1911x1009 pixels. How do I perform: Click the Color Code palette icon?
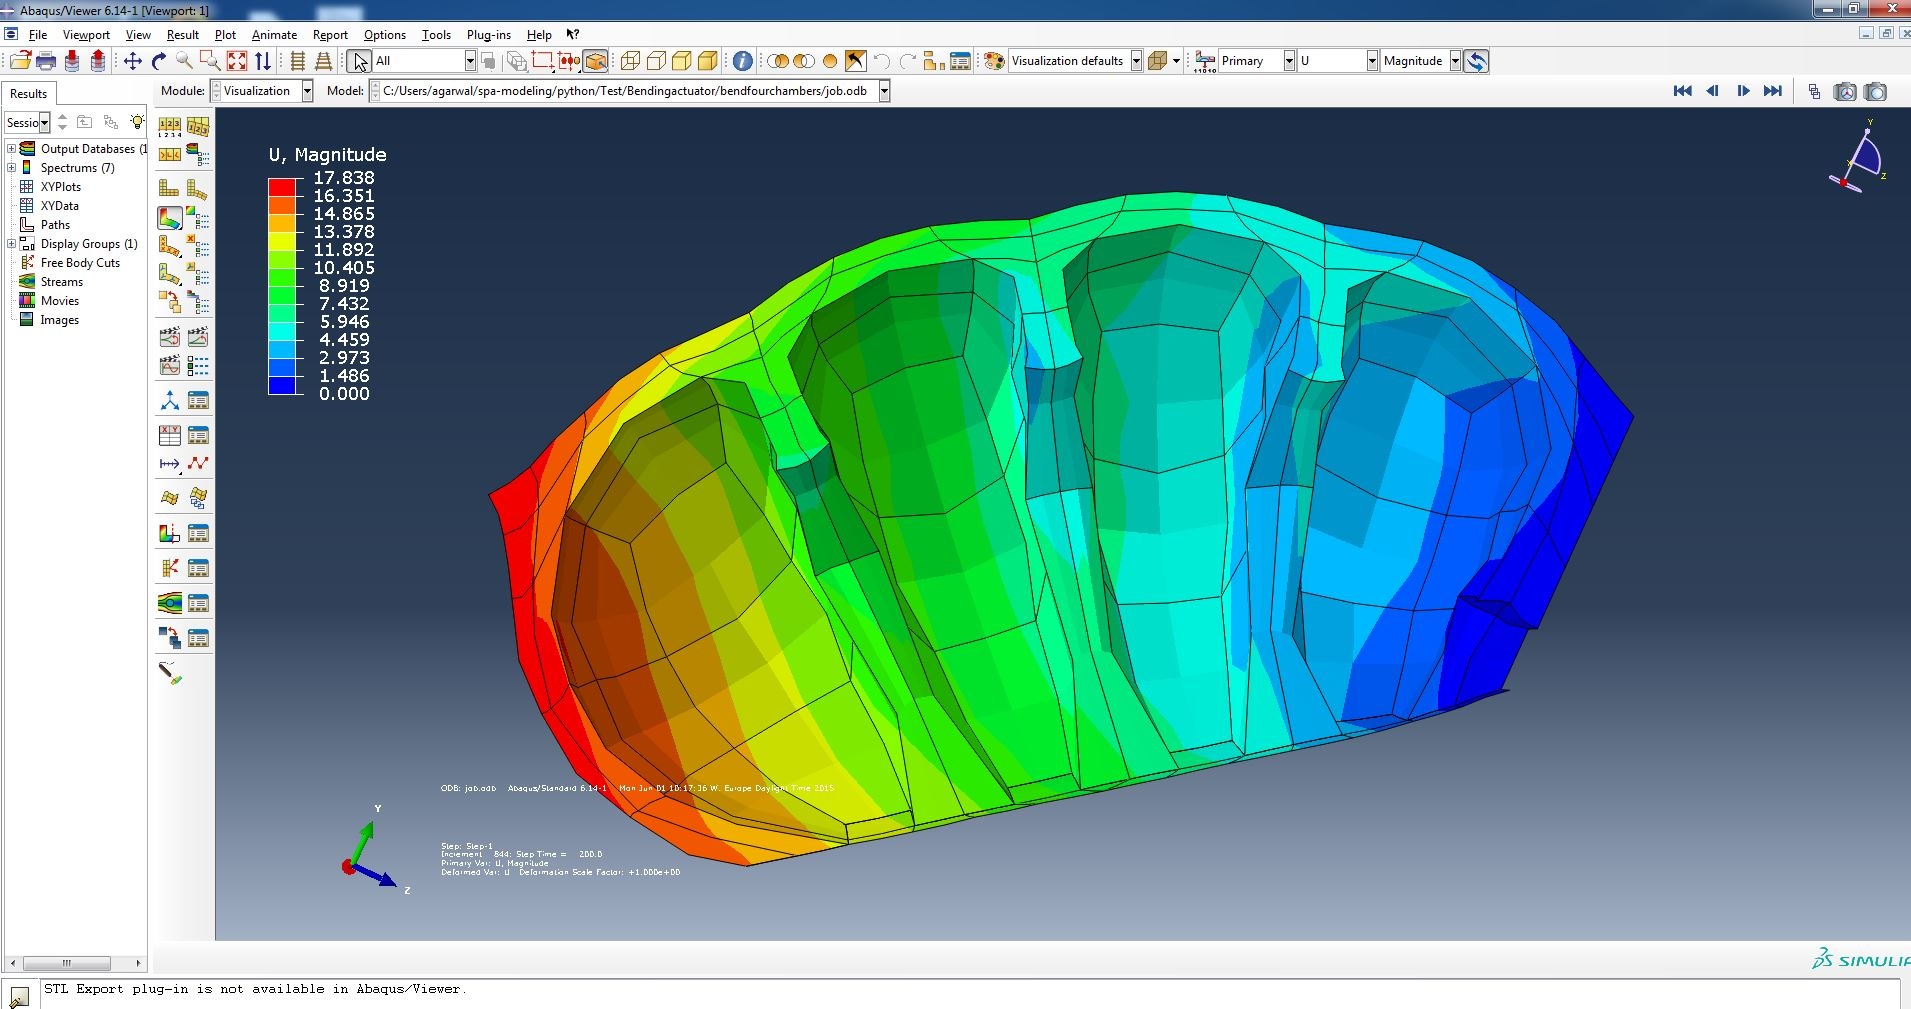[994, 61]
